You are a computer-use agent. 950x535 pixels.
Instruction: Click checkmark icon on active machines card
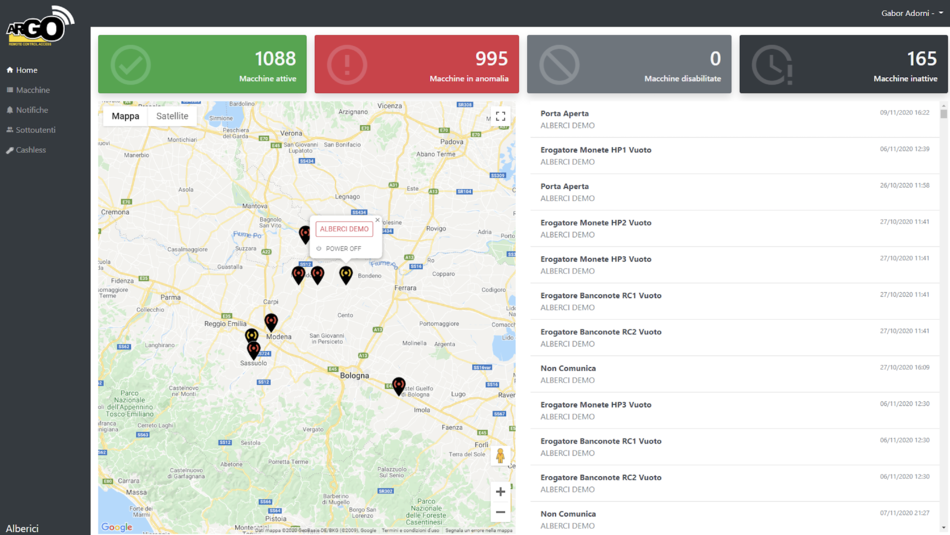click(130, 65)
